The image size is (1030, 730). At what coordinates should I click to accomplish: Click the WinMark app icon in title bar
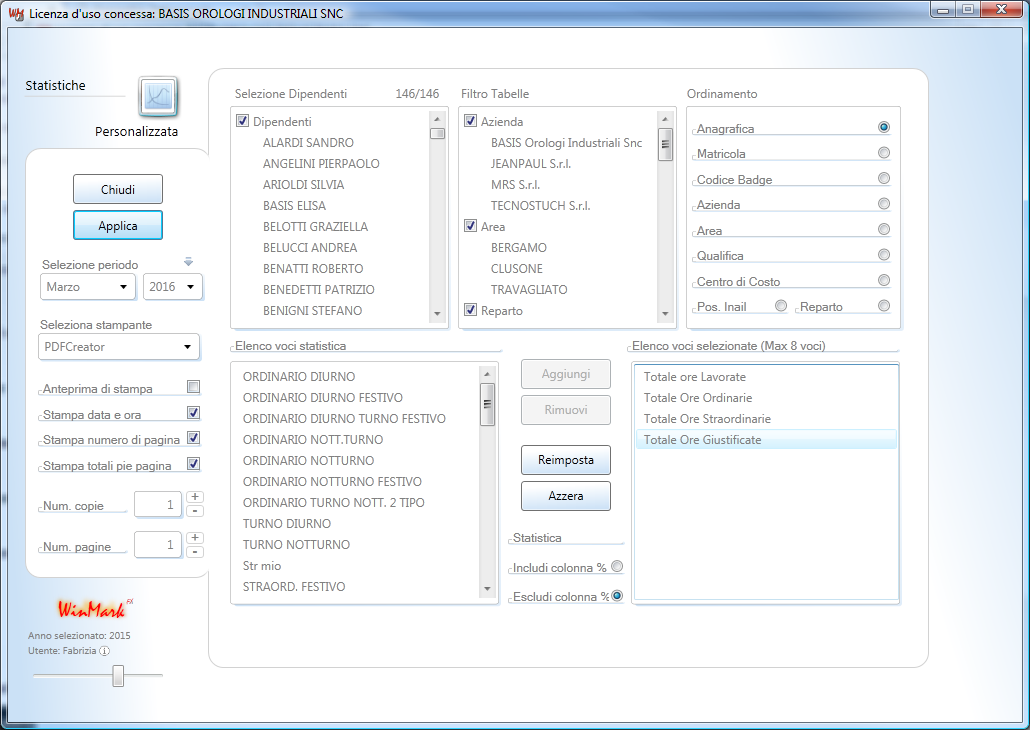coord(16,13)
